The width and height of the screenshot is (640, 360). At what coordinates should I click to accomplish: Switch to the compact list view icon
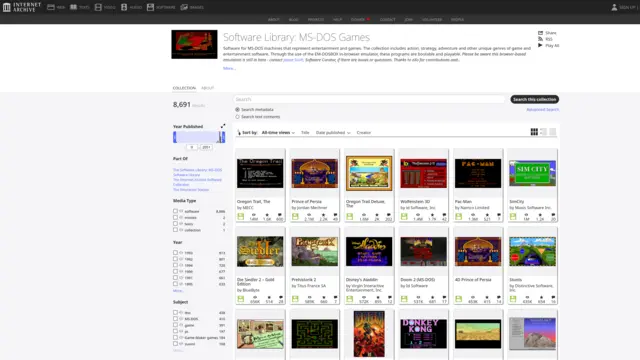pos(553,131)
